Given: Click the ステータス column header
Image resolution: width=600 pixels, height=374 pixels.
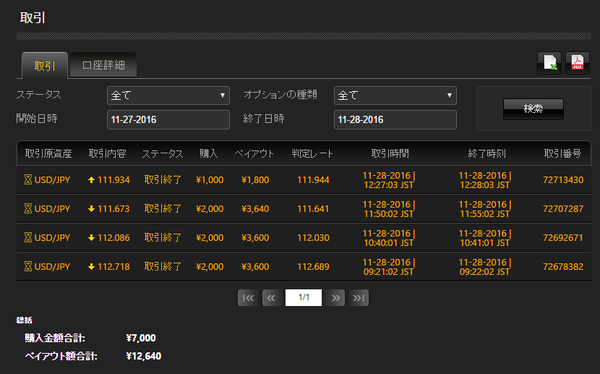Looking at the screenshot, I should pos(163,154).
